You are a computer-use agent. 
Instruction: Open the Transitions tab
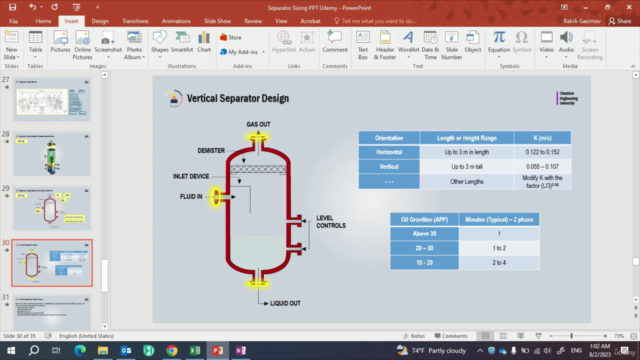point(135,21)
